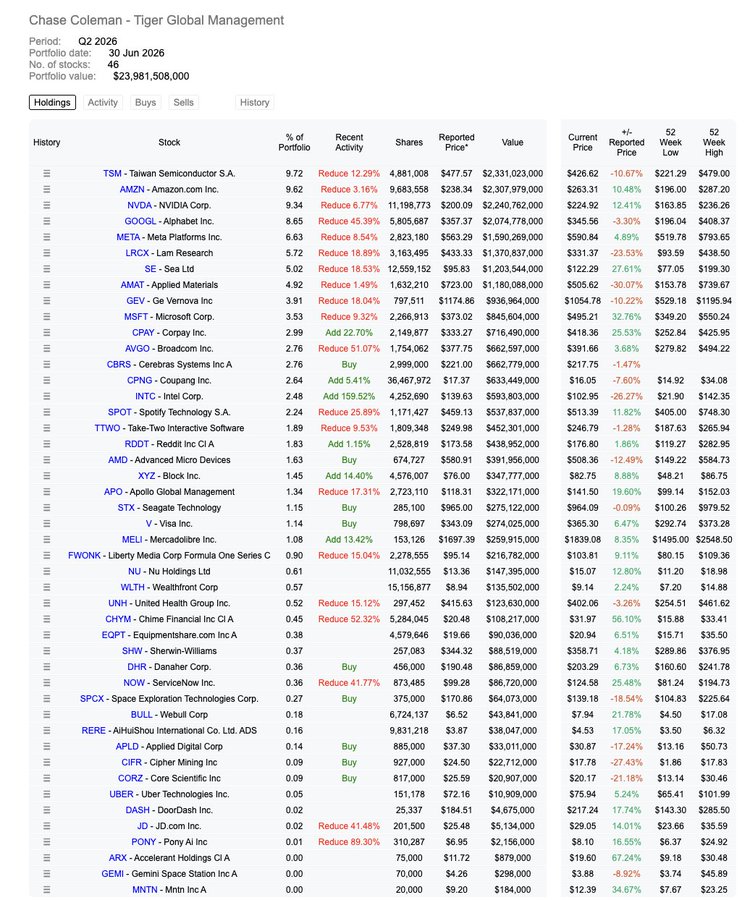Open history icon for APO row

tap(46, 492)
